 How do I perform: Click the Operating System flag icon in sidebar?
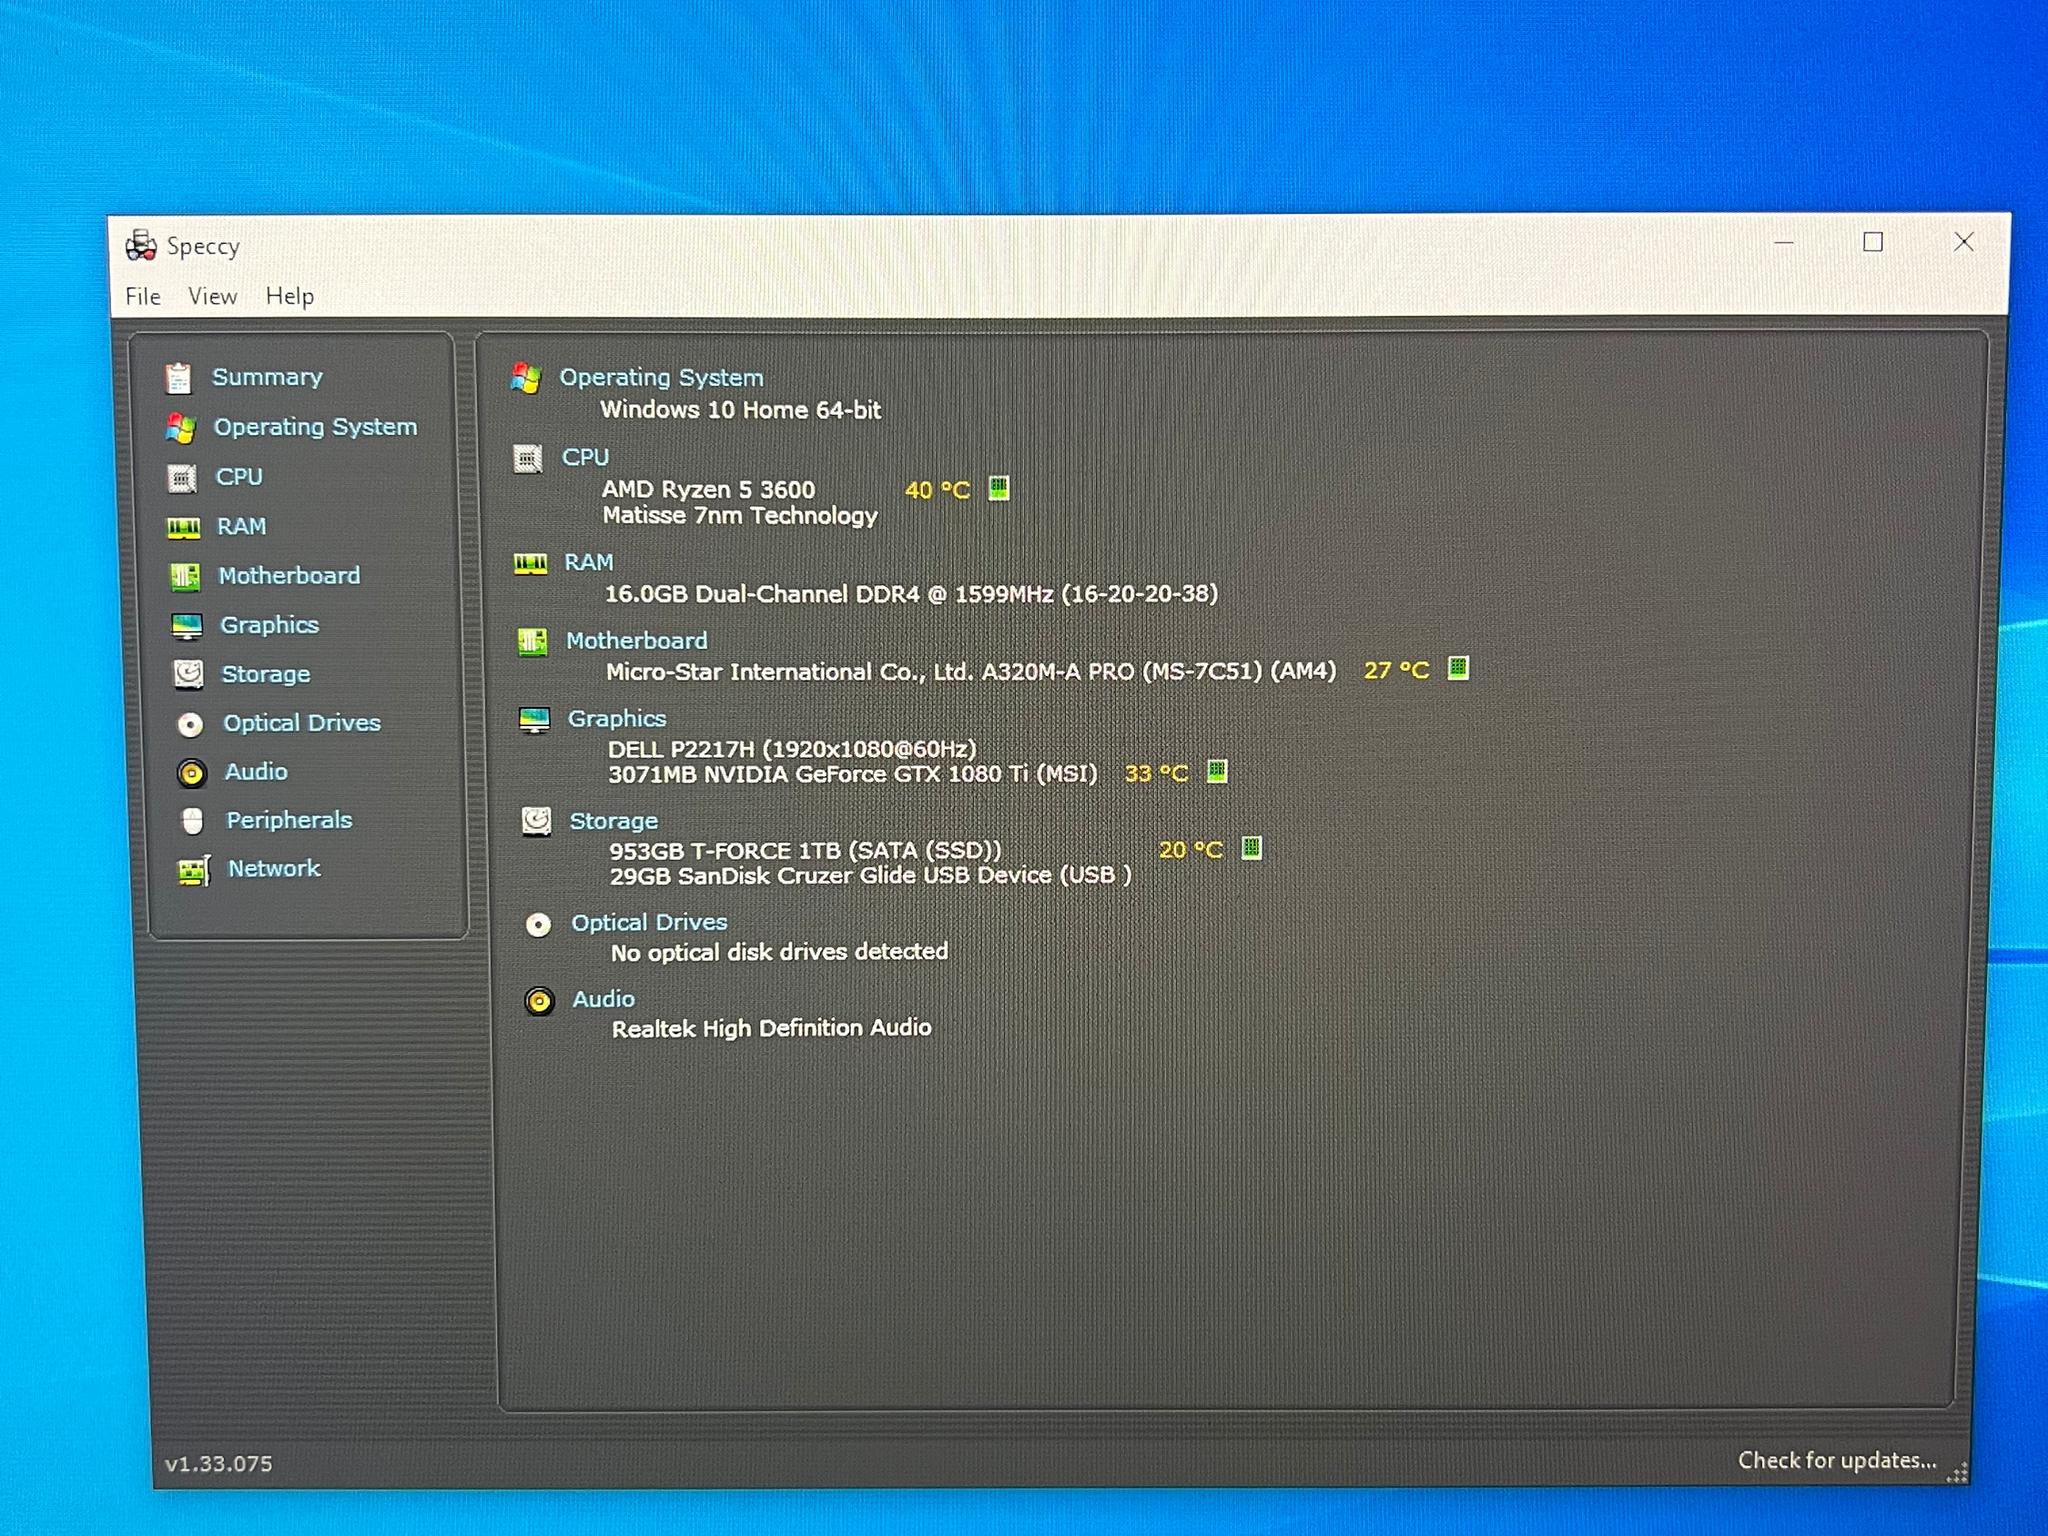tap(181, 428)
